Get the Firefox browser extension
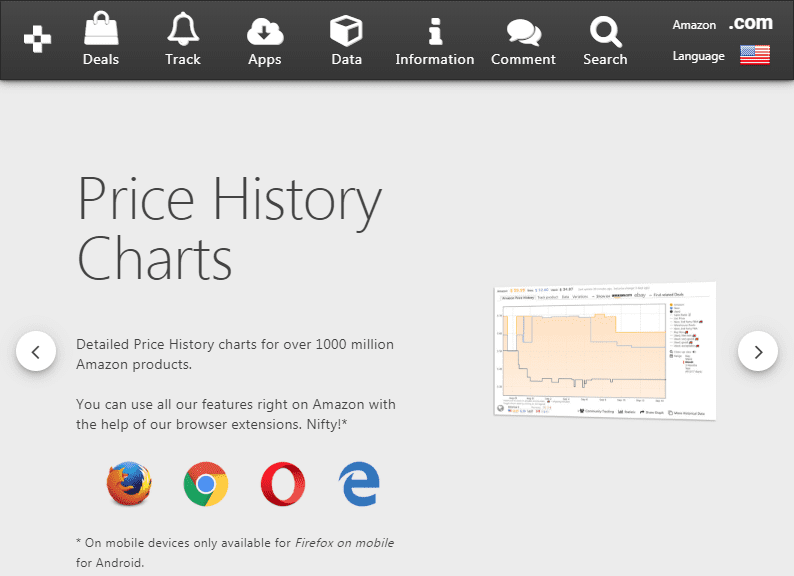This screenshot has height=576, width=794. click(130, 485)
